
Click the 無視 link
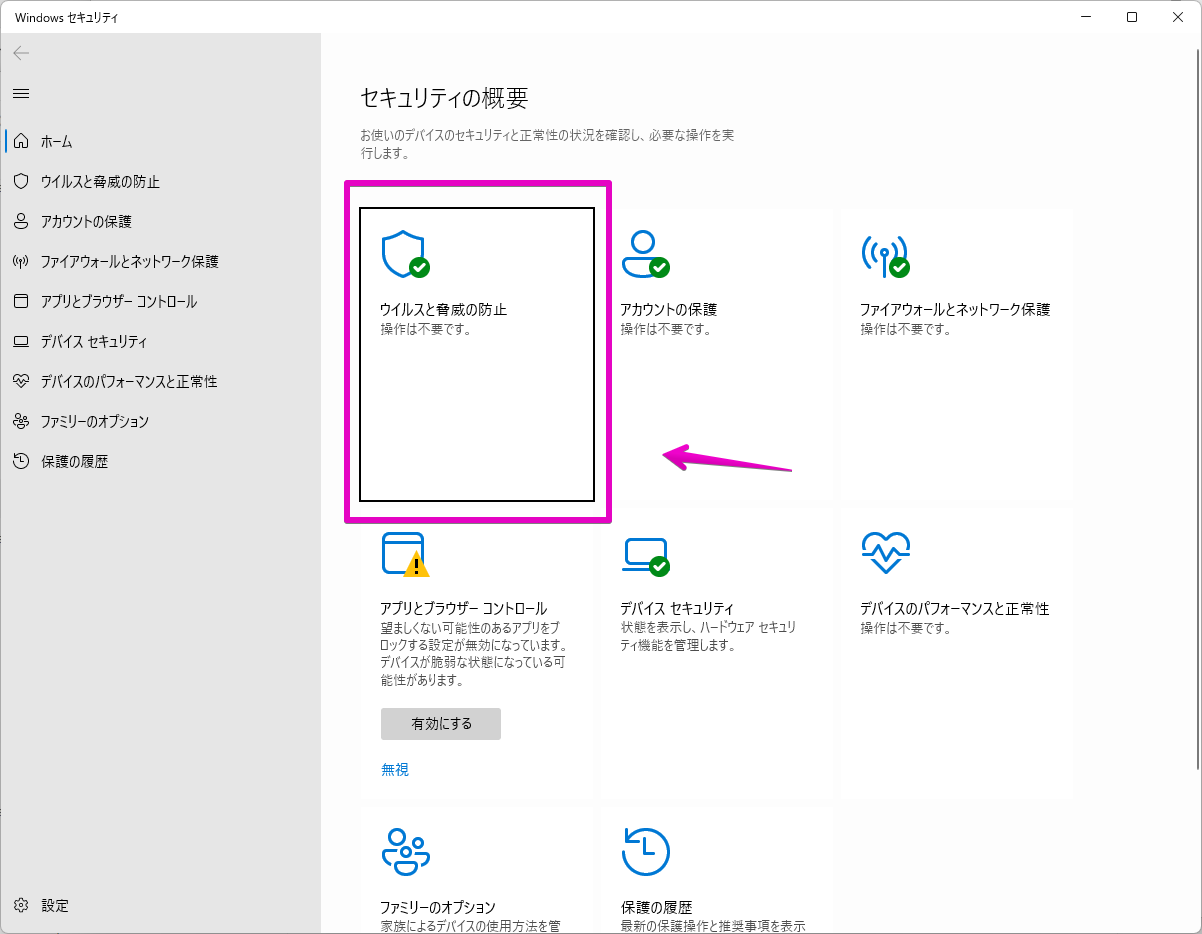click(x=395, y=770)
